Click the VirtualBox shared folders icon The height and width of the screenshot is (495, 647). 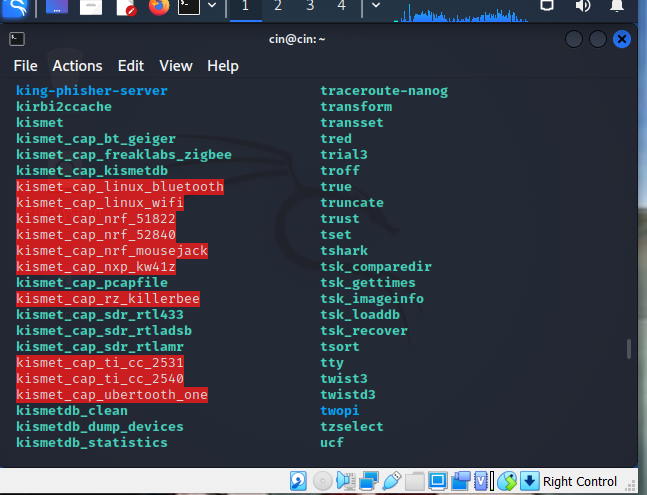[415, 481]
